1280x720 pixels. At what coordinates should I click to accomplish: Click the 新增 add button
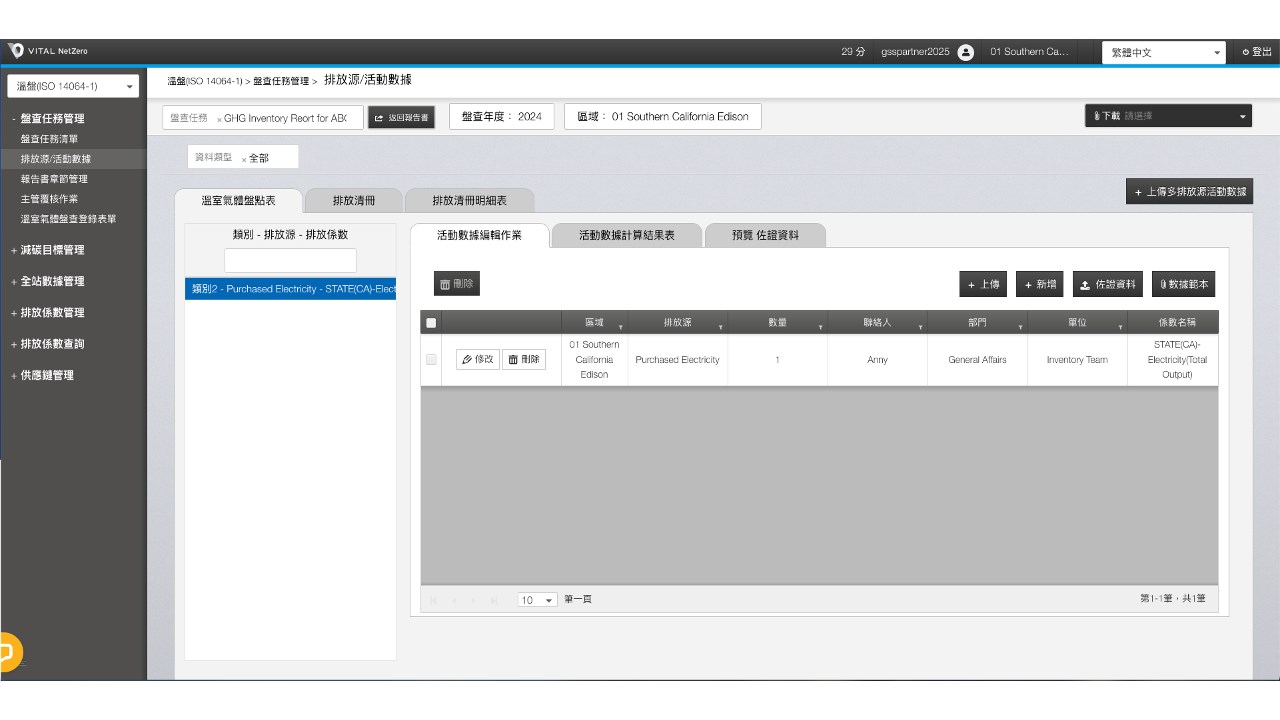click(1040, 284)
